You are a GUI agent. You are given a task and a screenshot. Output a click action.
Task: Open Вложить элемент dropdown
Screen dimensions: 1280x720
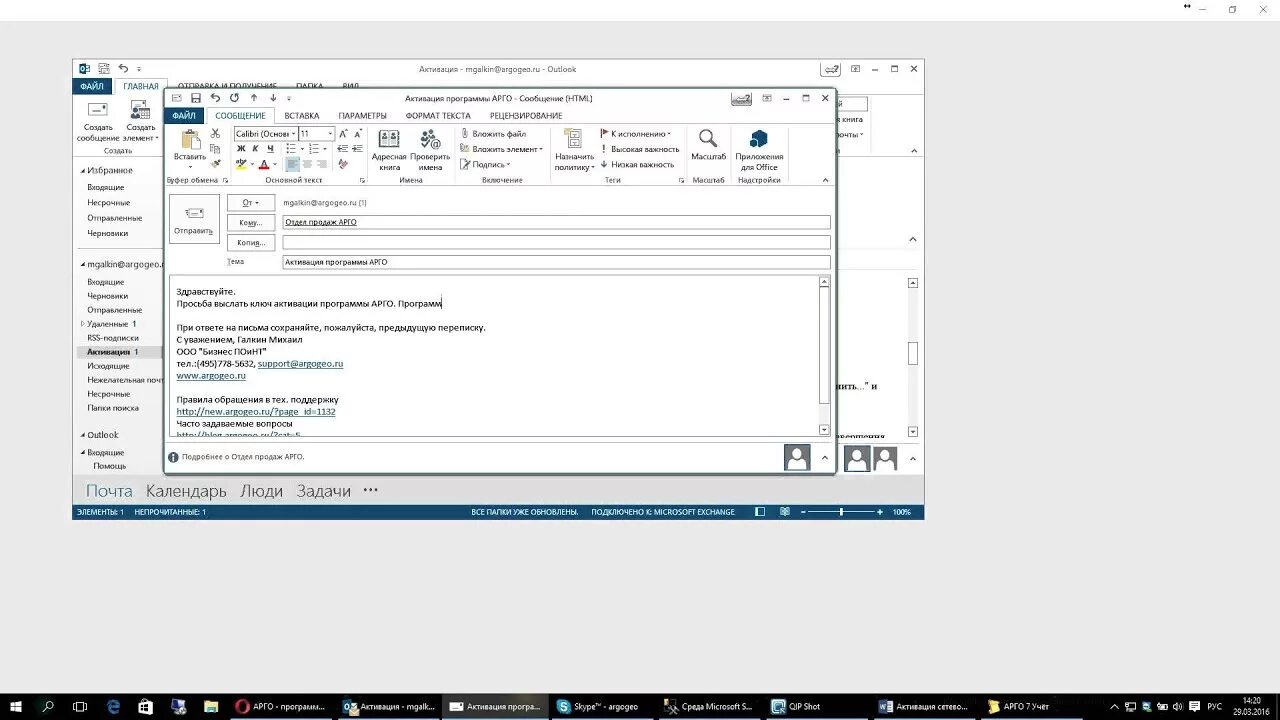[501, 149]
